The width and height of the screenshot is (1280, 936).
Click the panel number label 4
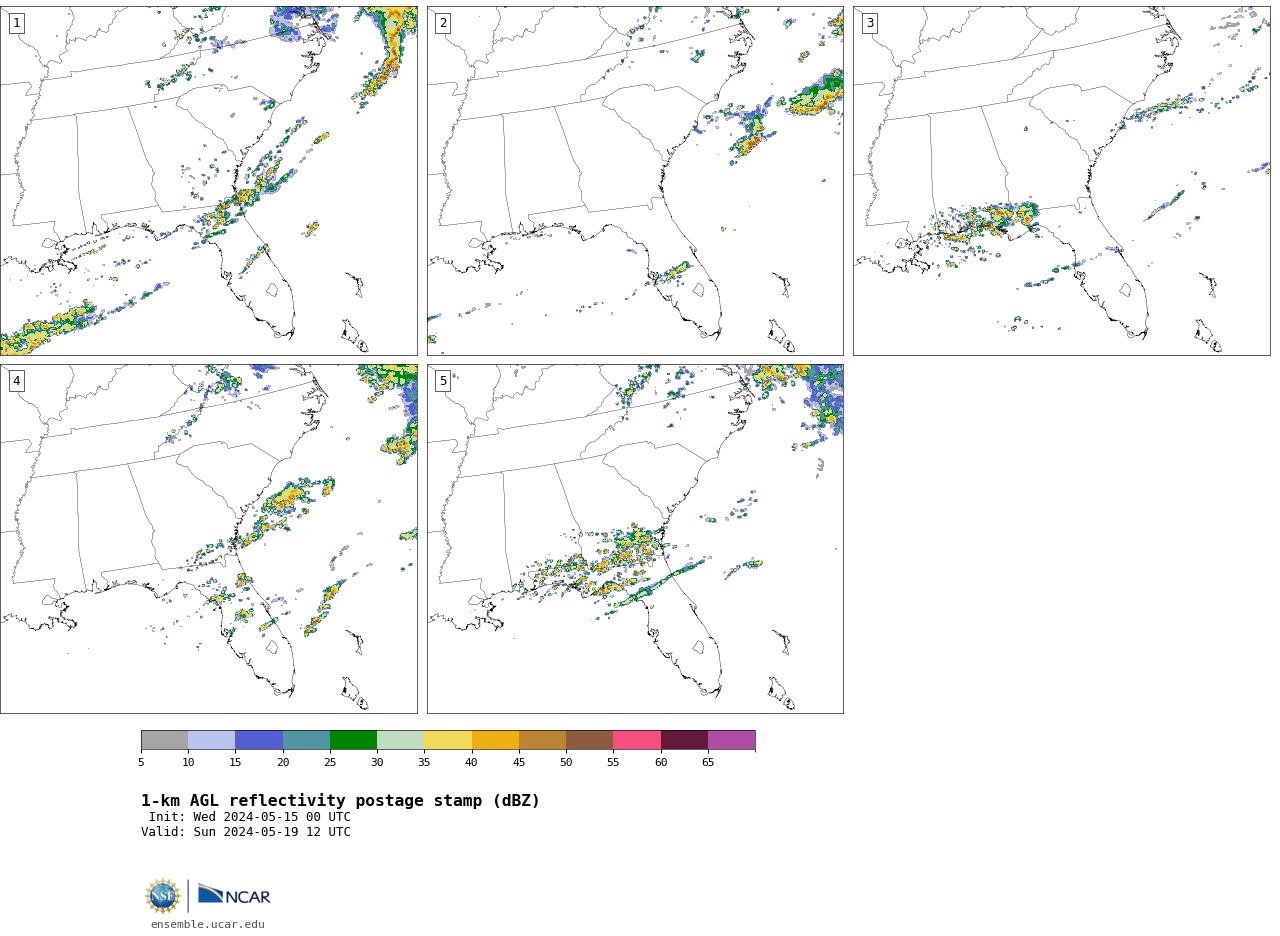tap(16, 381)
